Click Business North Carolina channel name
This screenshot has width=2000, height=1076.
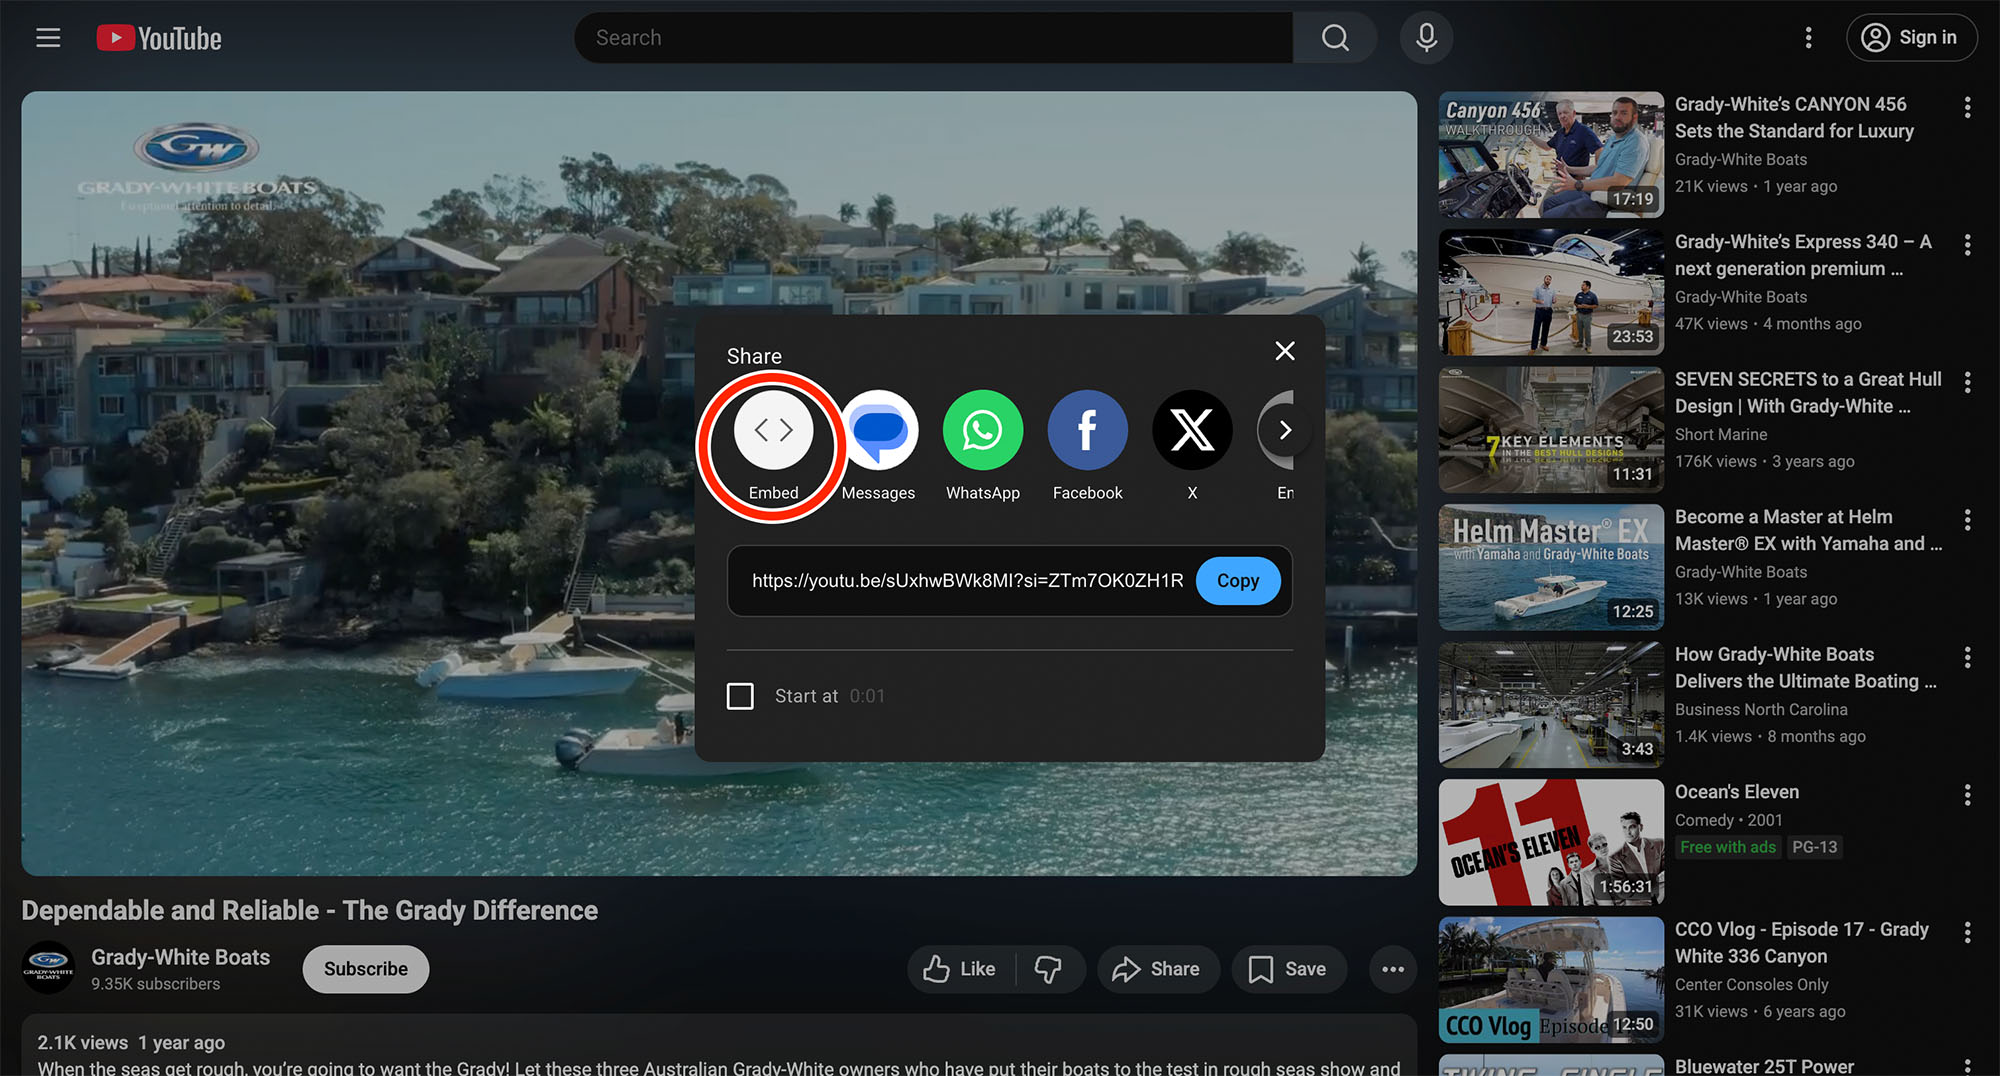click(1761, 709)
